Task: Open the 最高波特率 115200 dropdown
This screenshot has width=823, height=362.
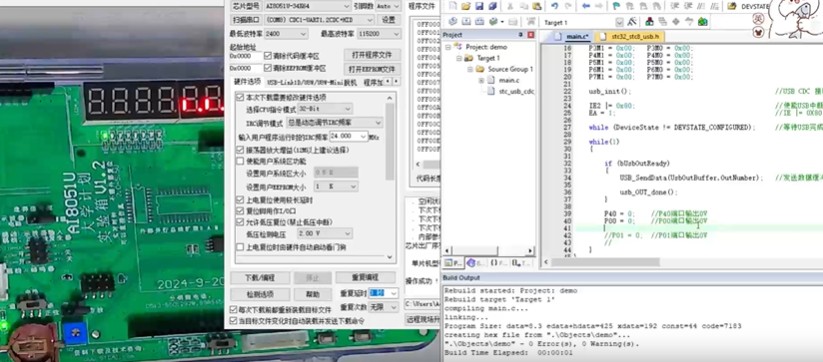Action: (x=379, y=34)
